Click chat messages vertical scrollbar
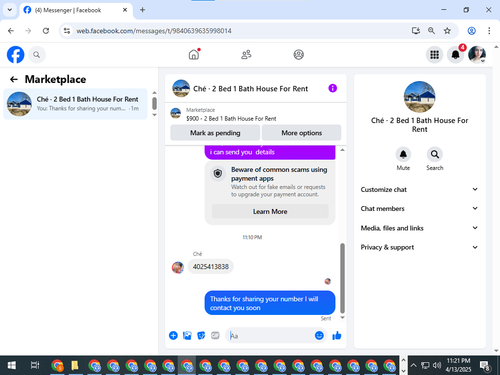 (x=342, y=278)
